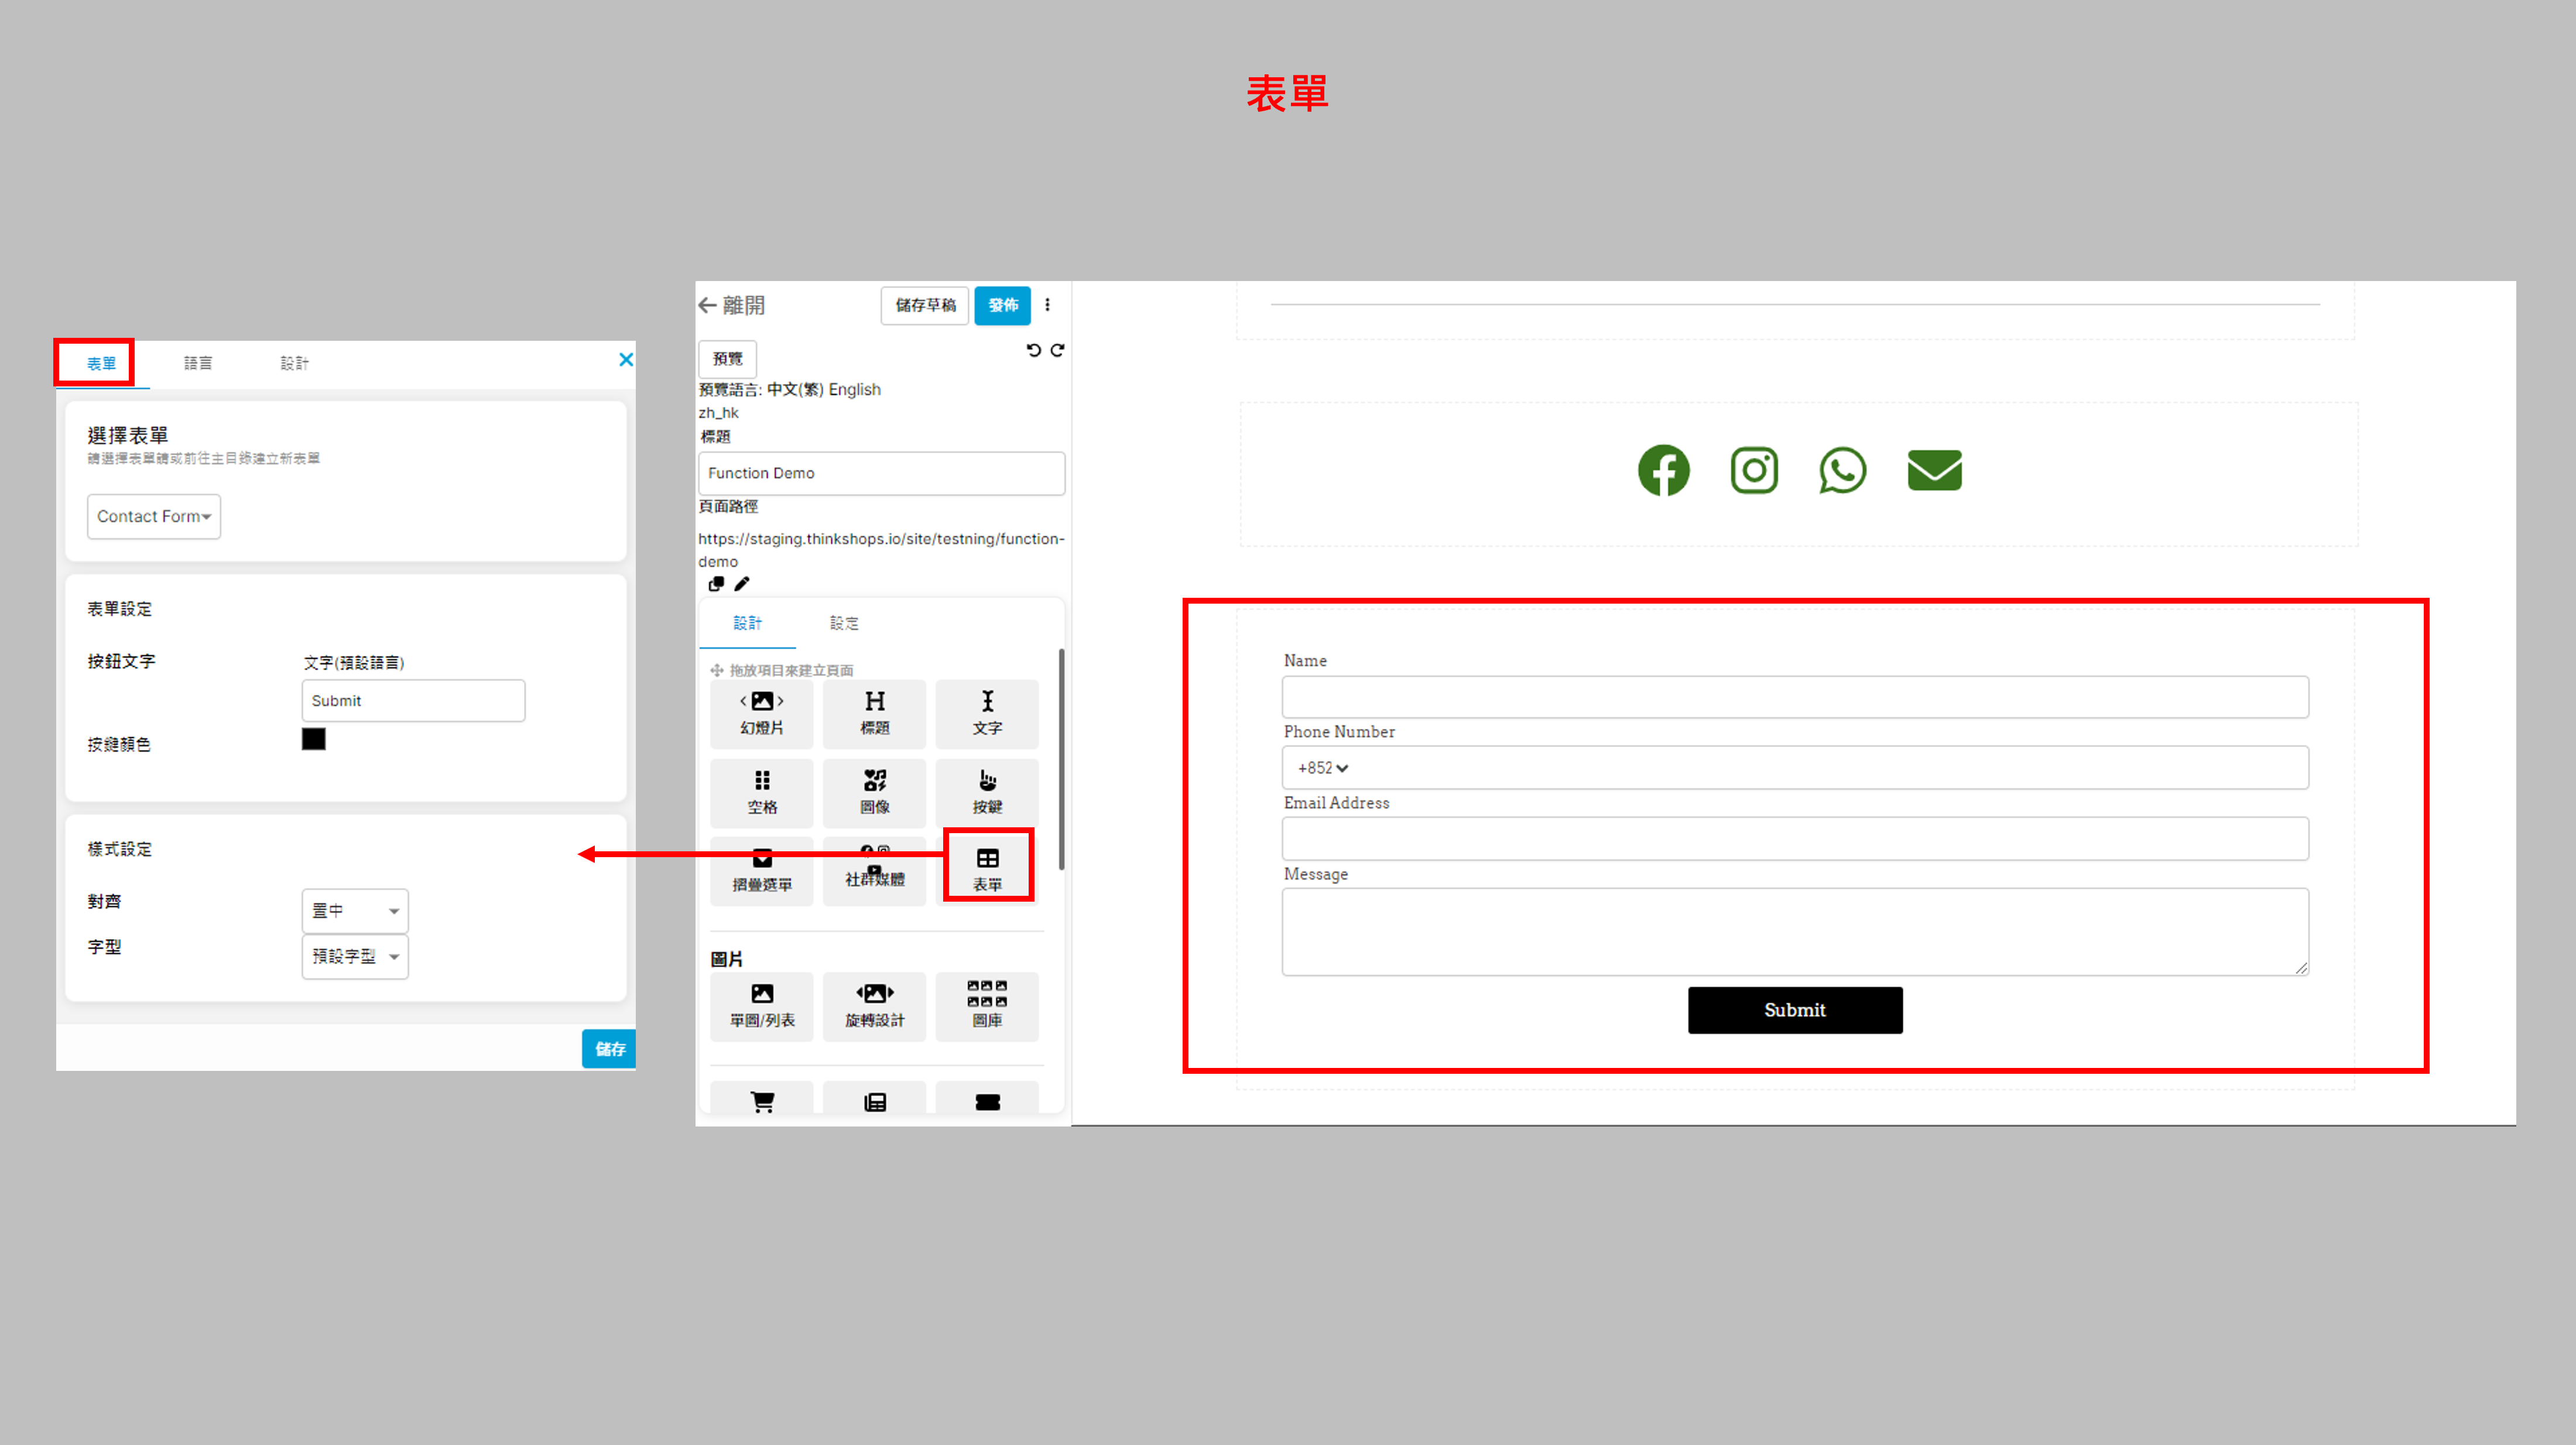The image size is (2576, 1445).
Task: Click the green email envelope icon
Action: click(1934, 471)
